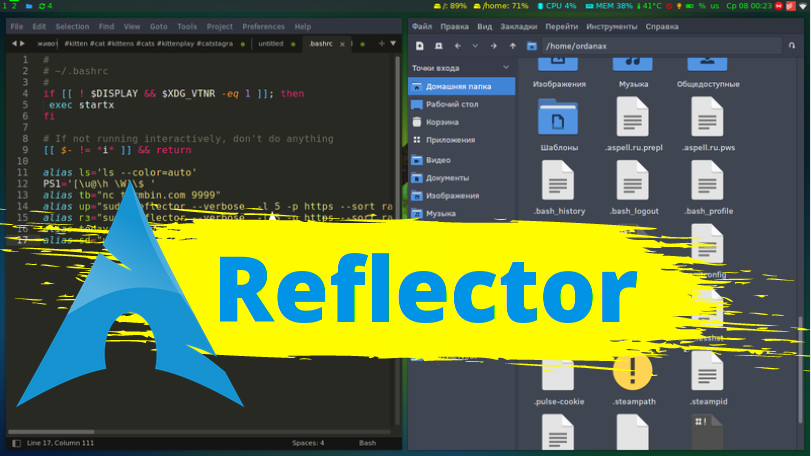The image size is (811, 456).
Task: Click the home folder icon beside the path bar
Action: coord(532,46)
